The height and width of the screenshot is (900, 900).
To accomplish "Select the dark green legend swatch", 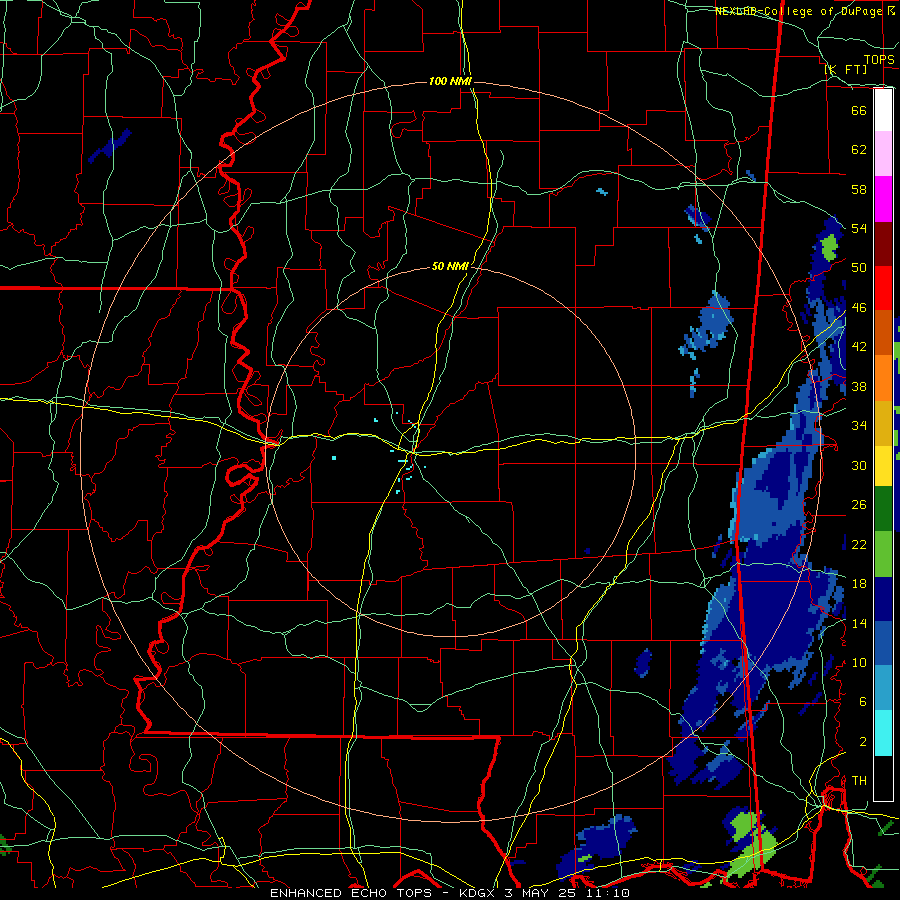I will pos(883,509).
